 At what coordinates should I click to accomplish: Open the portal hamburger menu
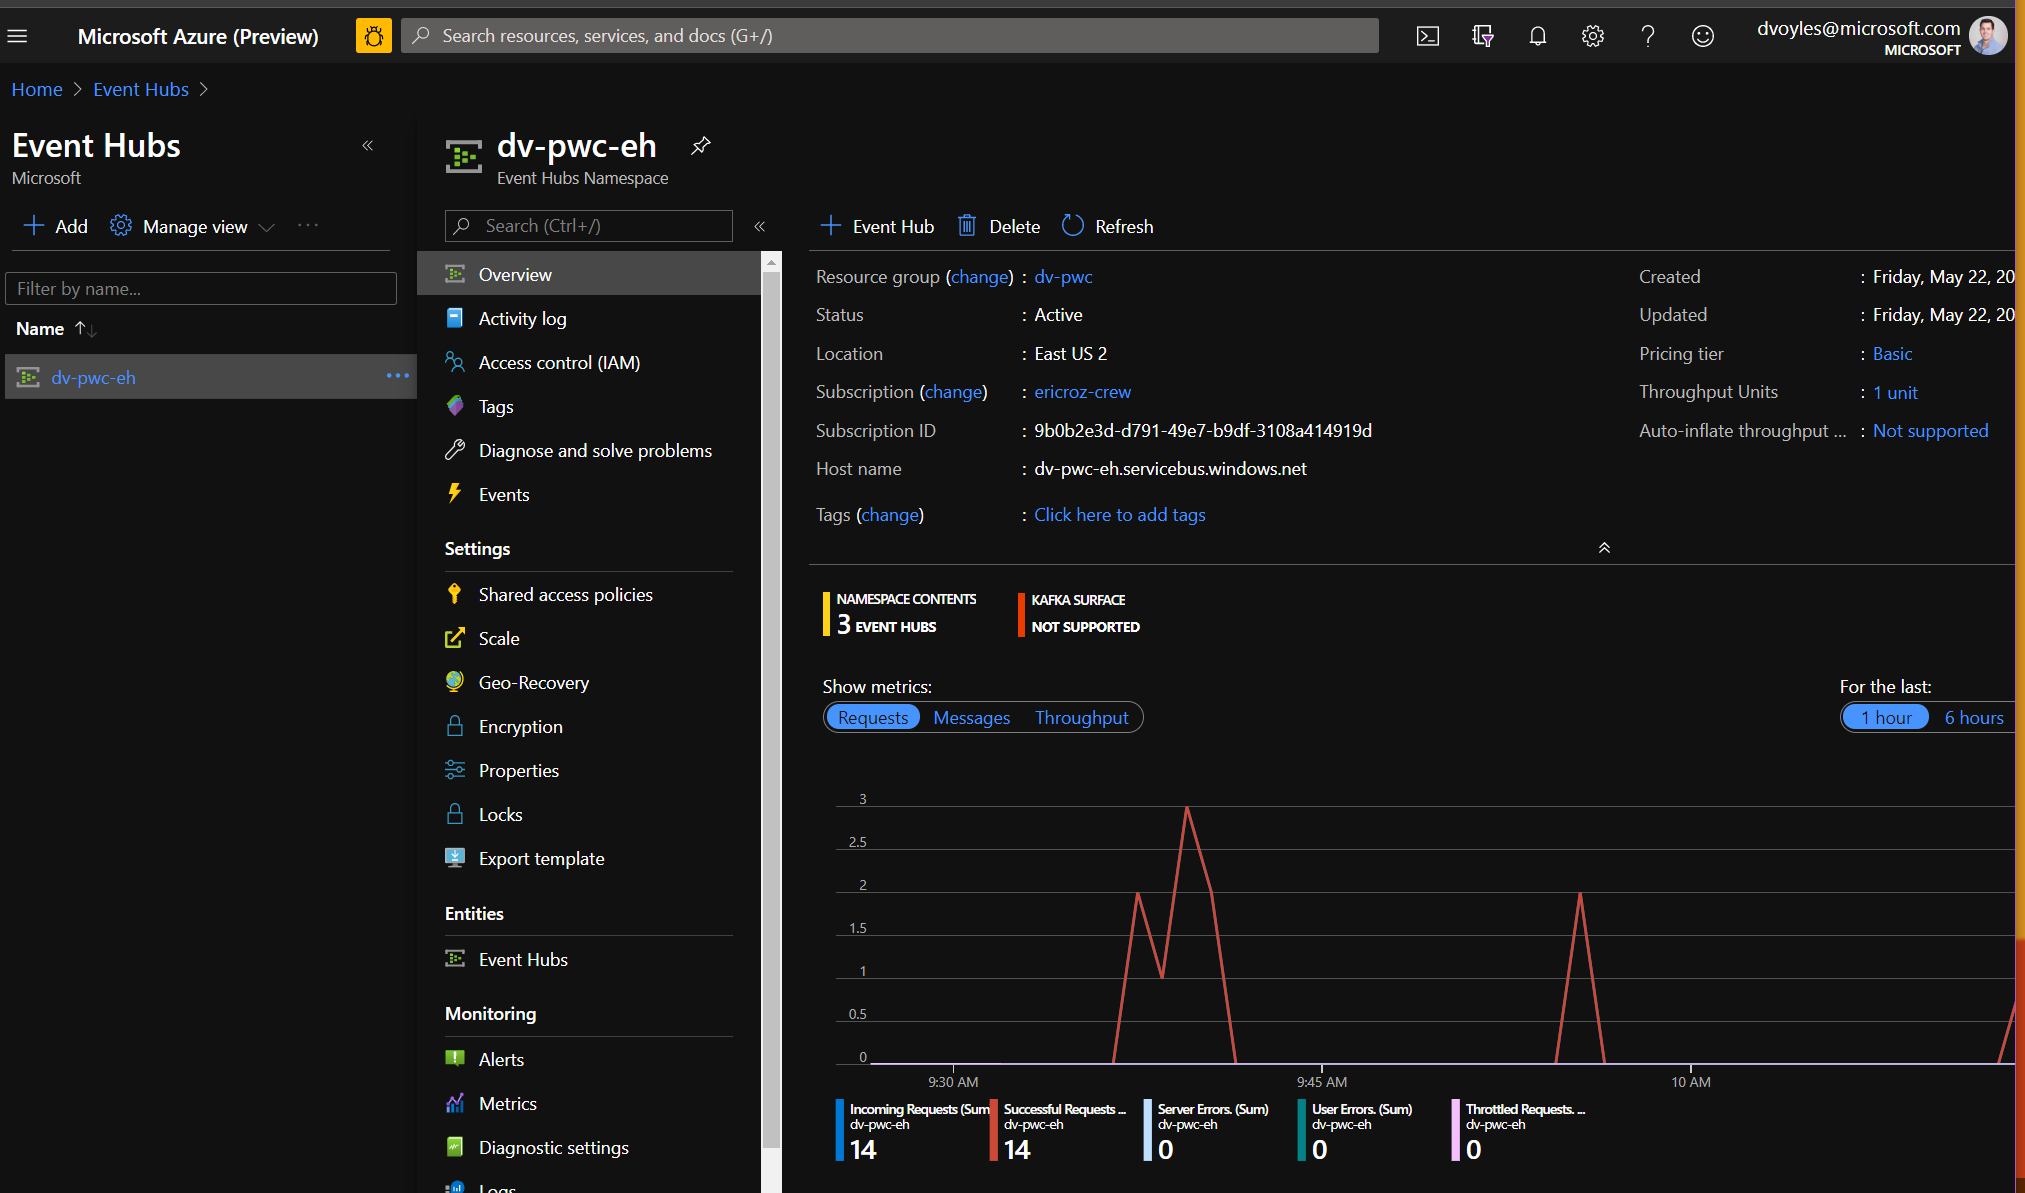[17, 37]
